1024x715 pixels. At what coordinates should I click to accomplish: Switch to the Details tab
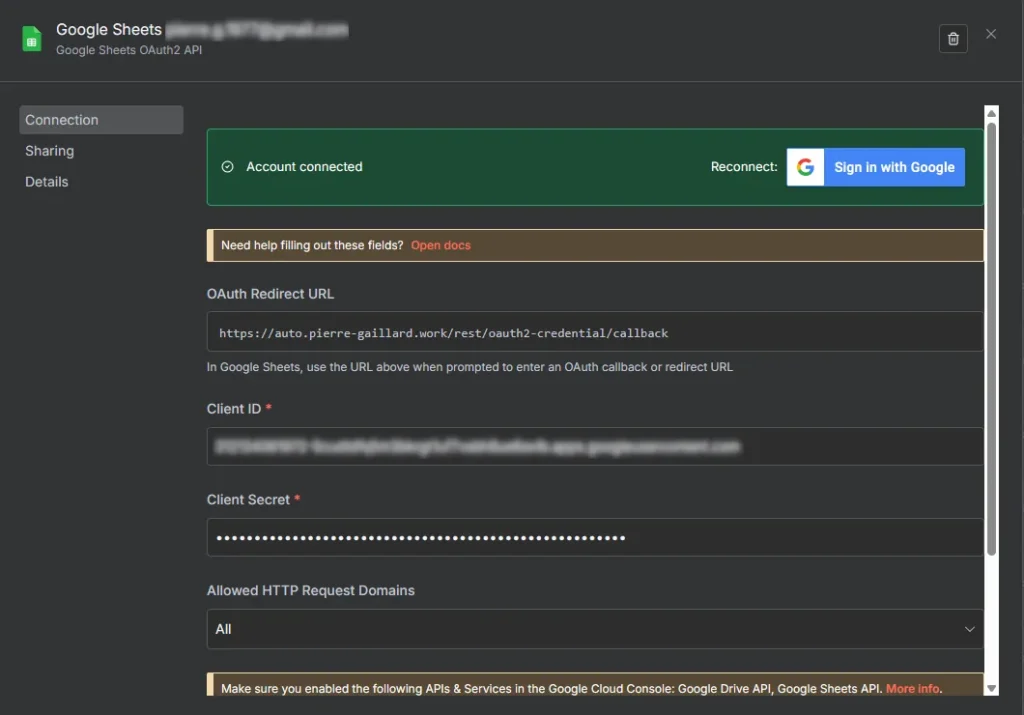click(x=46, y=182)
